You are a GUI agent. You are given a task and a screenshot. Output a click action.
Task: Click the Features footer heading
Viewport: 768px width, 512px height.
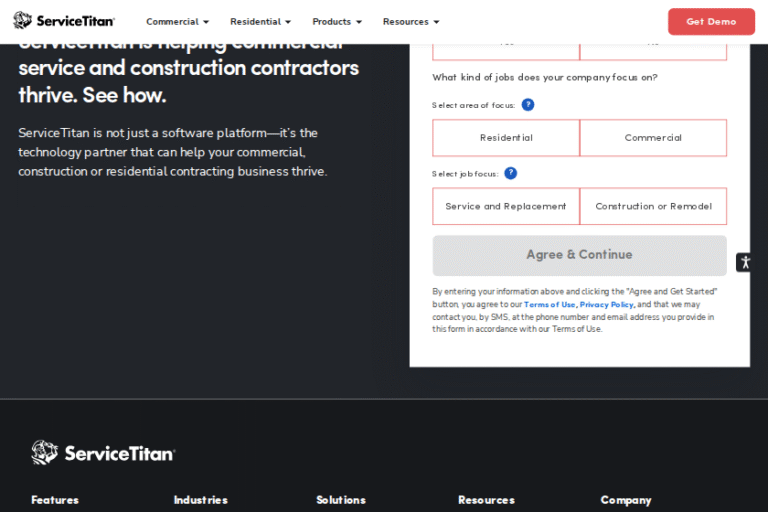point(55,500)
